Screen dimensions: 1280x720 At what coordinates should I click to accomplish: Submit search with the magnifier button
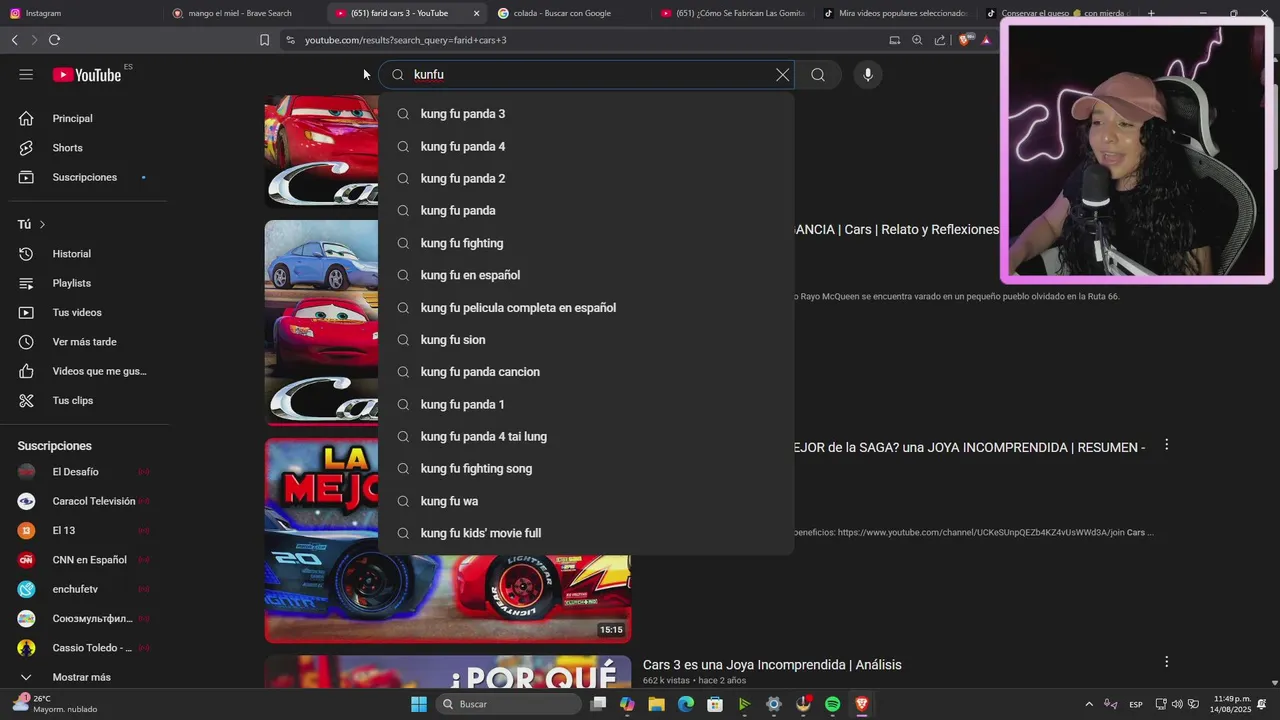click(x=818, y=75)
